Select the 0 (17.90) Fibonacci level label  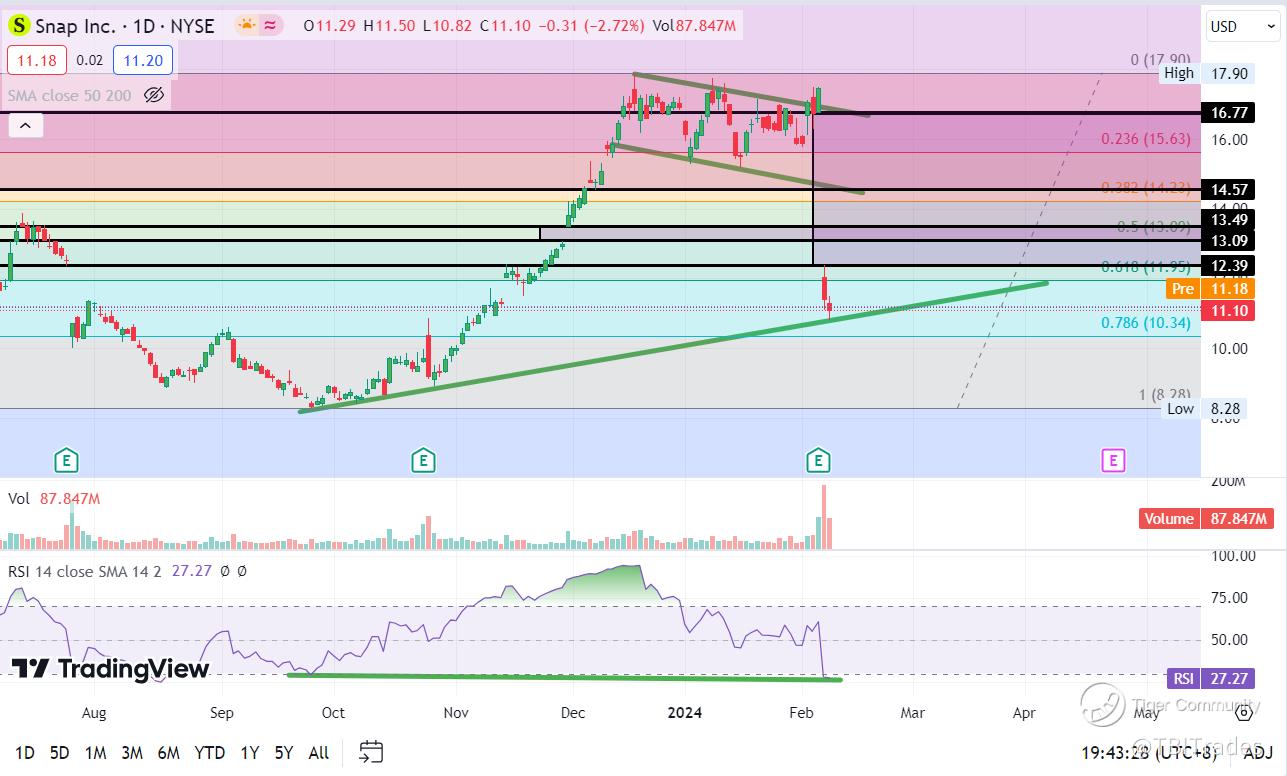[1160, 60]
